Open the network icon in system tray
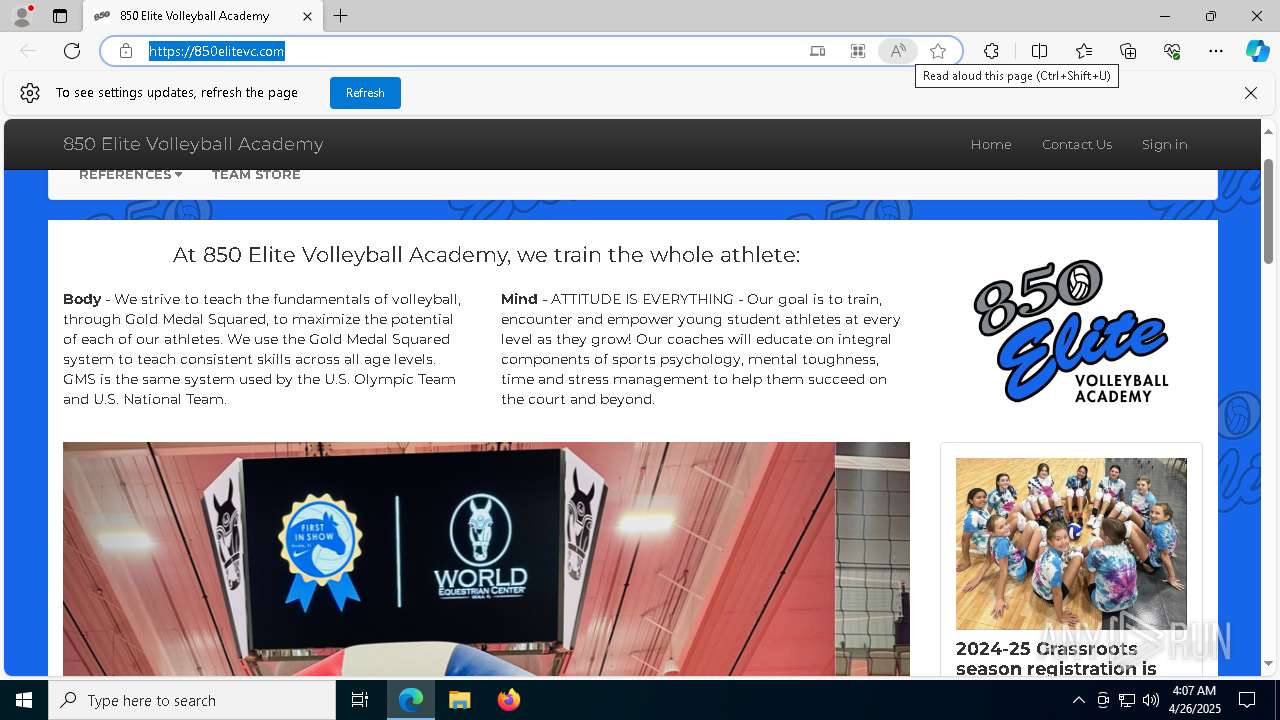 1127,700
